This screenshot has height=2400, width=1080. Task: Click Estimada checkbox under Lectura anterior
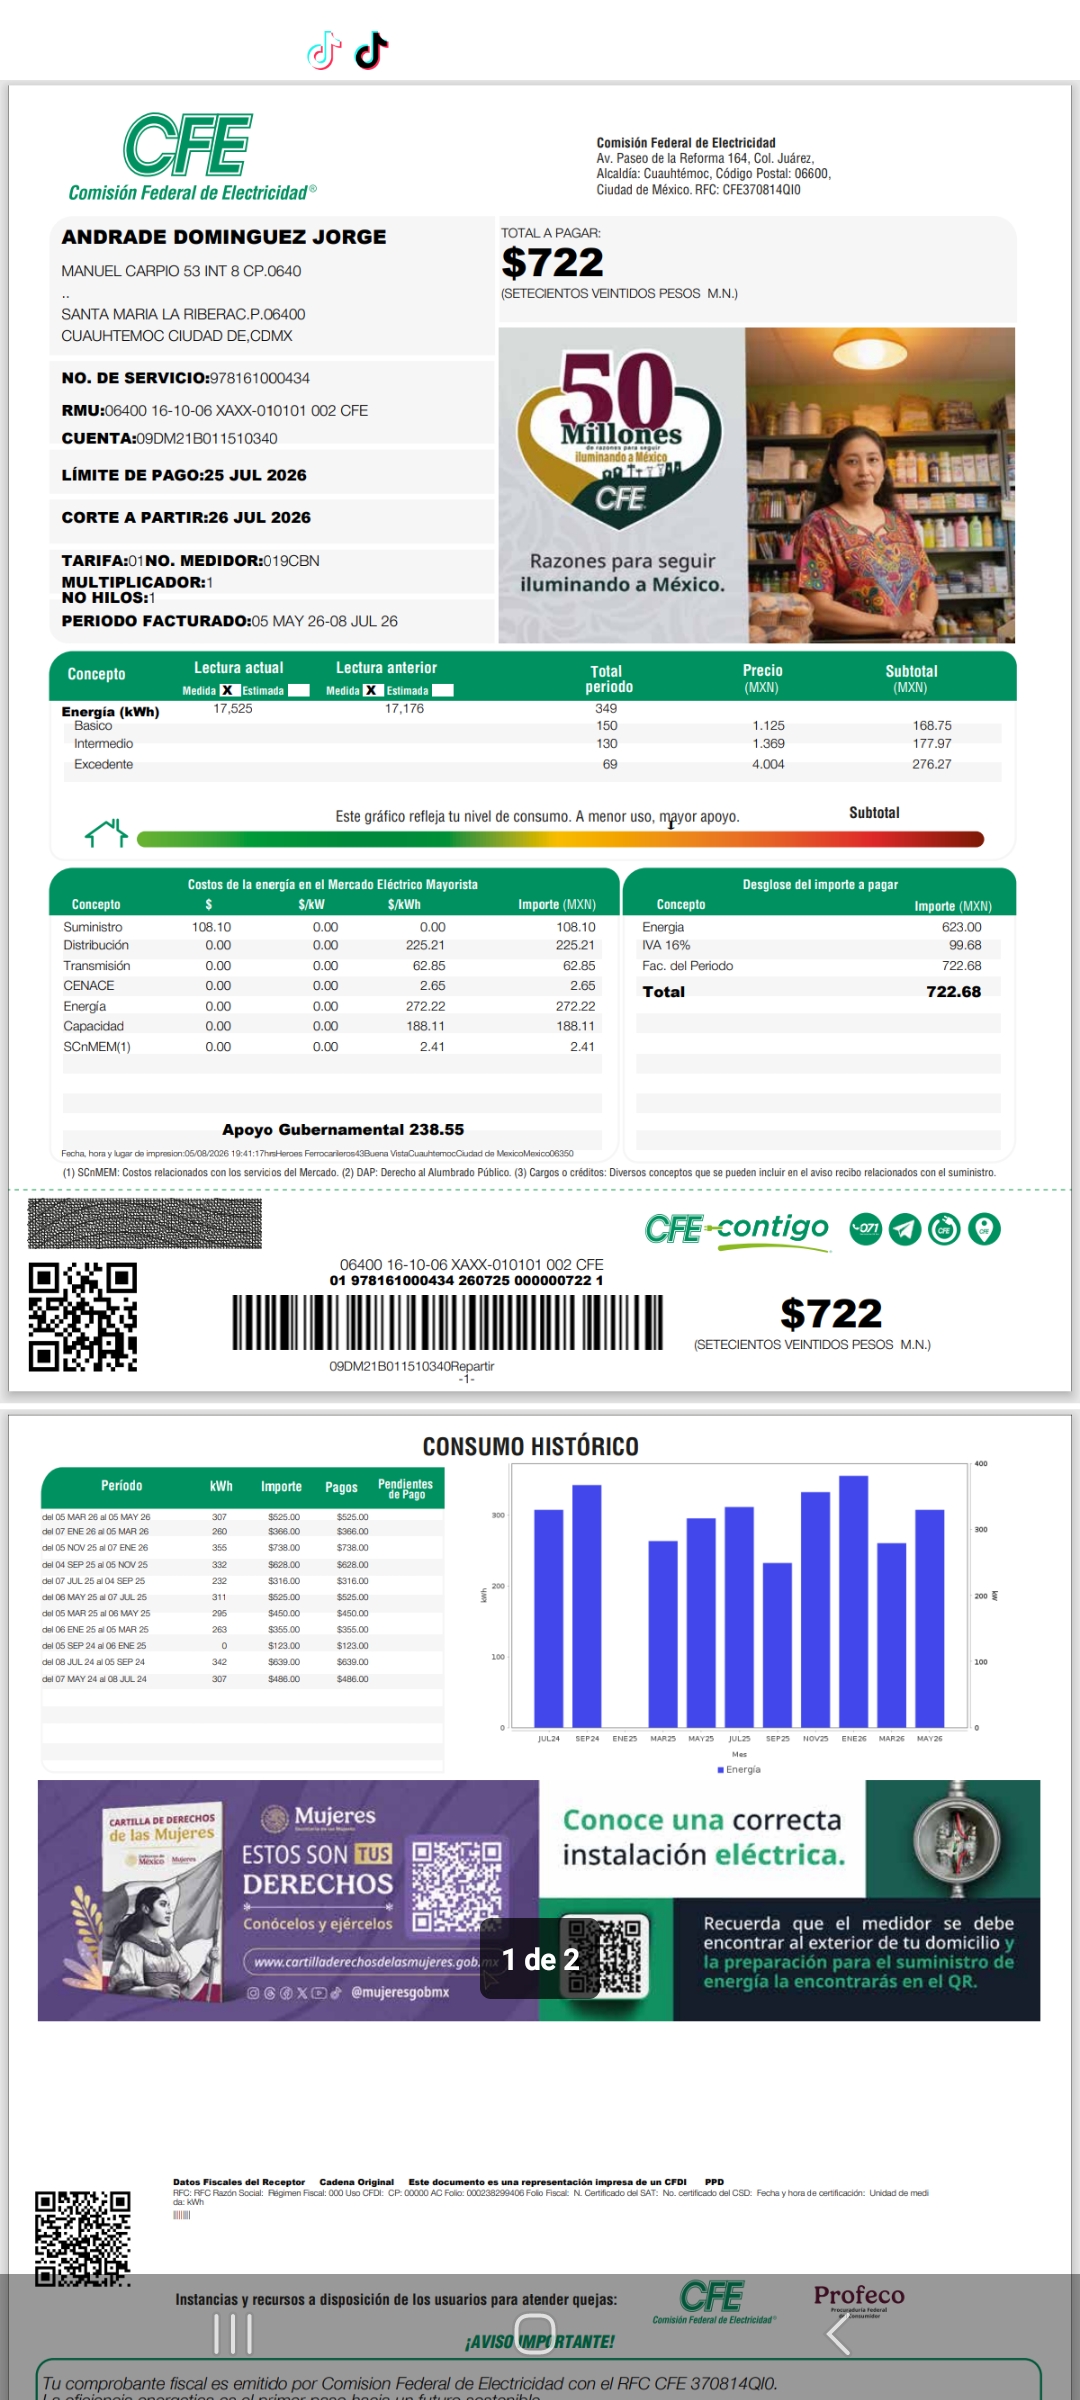coord(442,690)
